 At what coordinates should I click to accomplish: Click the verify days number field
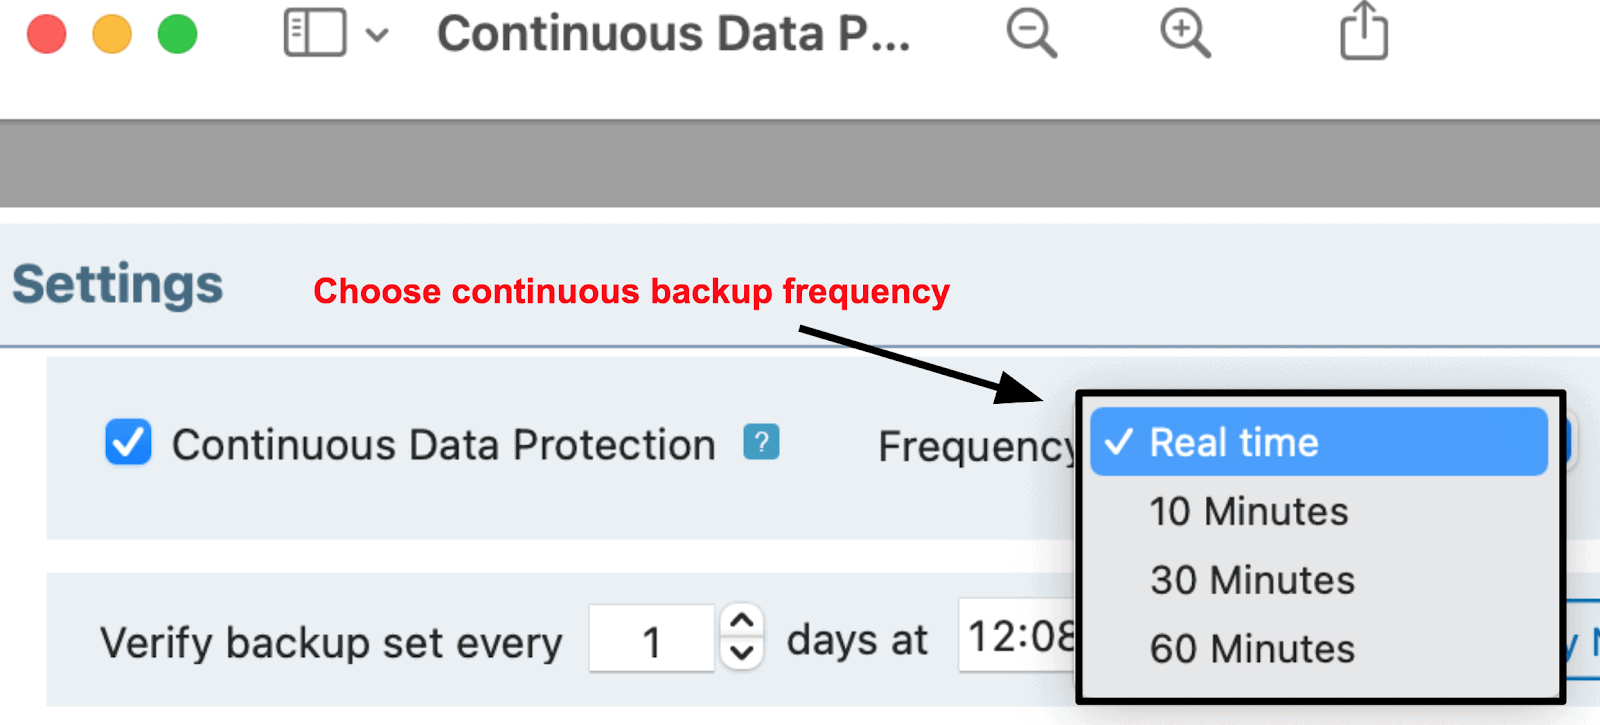click(652, 638)
